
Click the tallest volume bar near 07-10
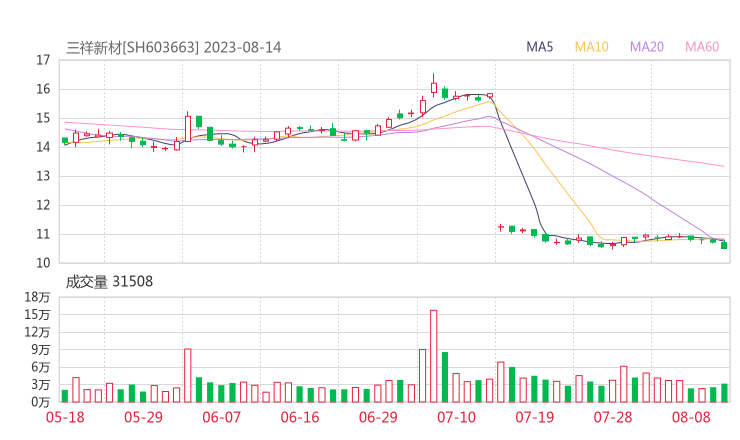click(434, 356)
